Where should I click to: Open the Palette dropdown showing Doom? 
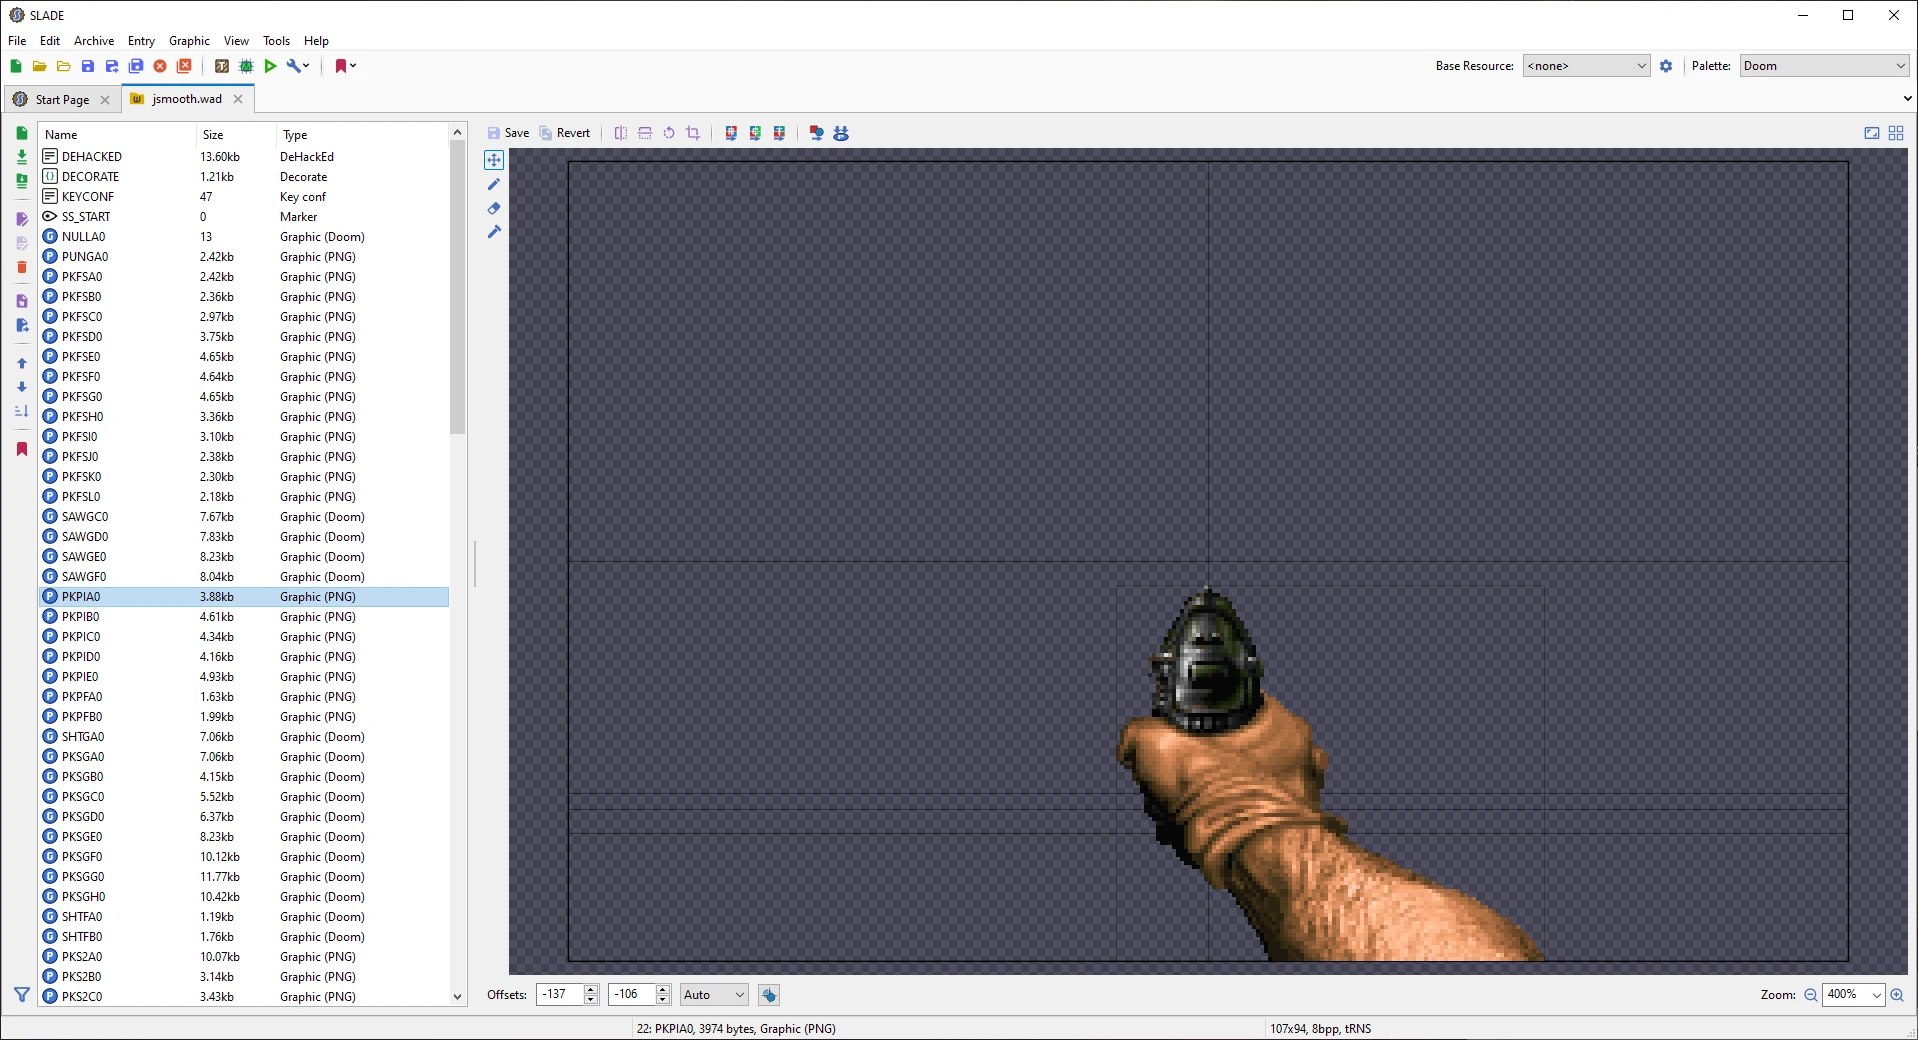coord(1824,66)
